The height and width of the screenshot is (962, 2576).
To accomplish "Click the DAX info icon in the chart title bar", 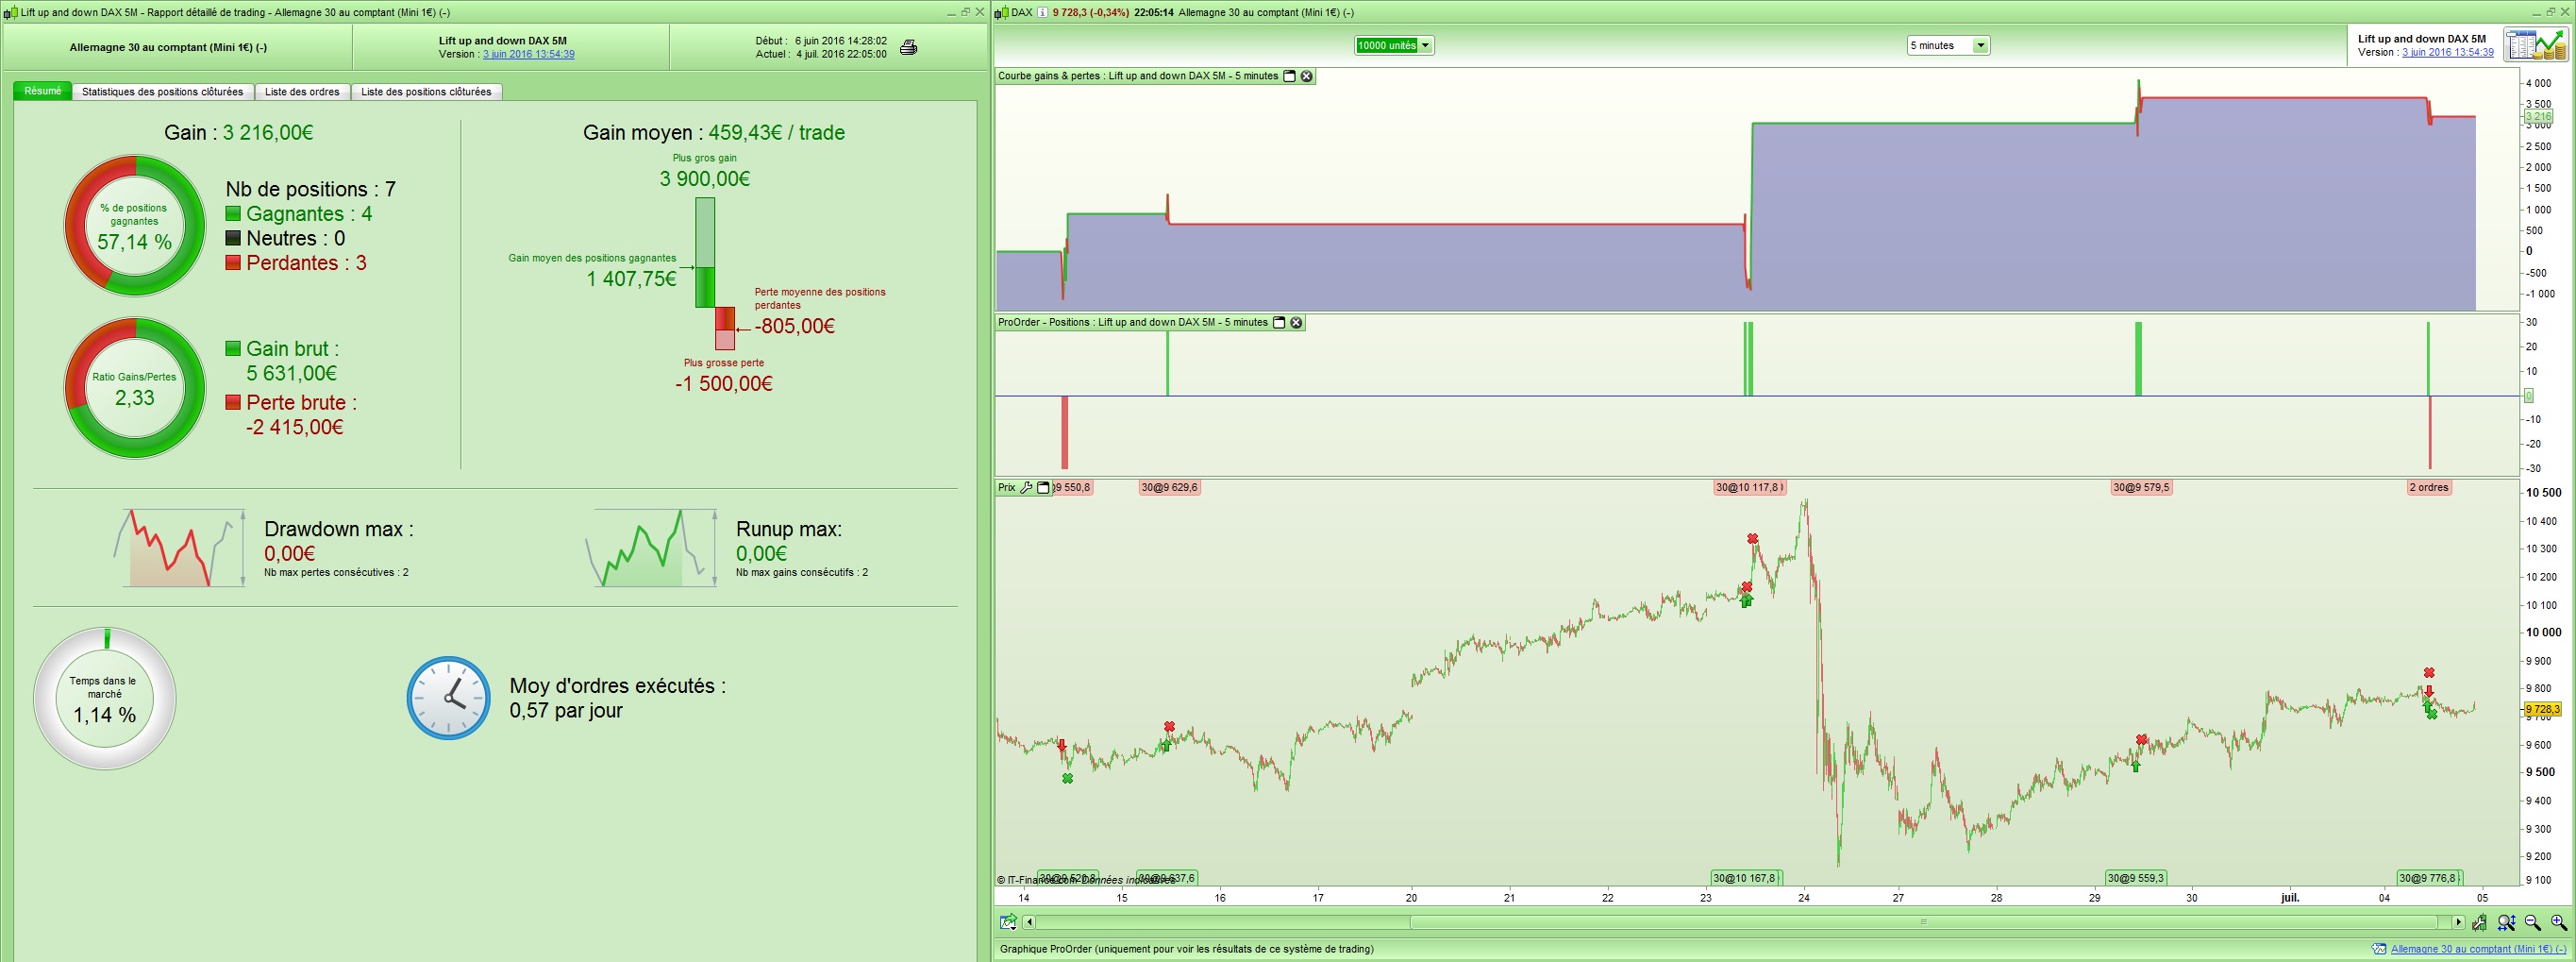I will tap(1042, 12).
